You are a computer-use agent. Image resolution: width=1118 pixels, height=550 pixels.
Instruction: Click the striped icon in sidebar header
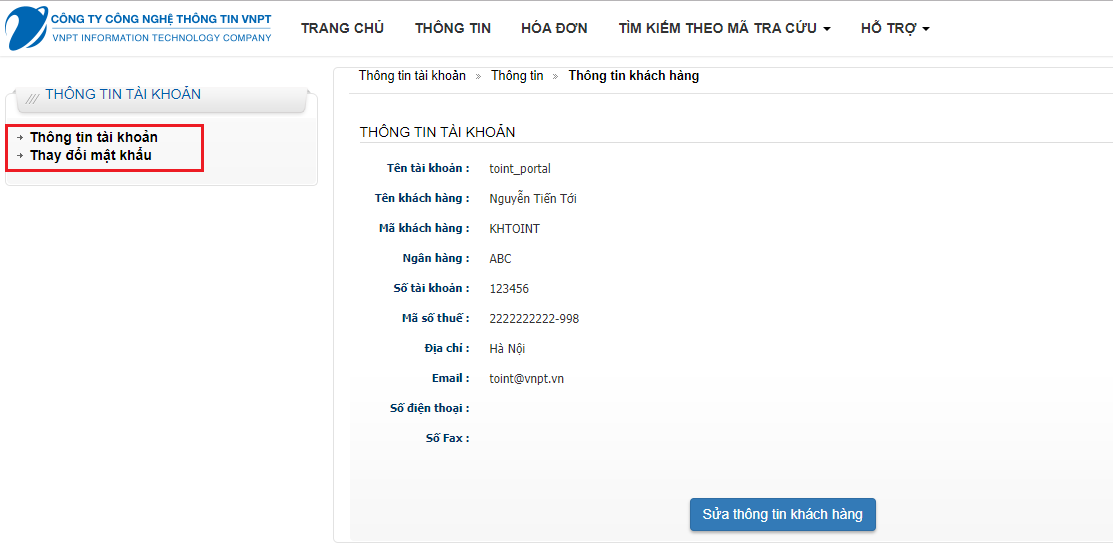click(33, 97)
